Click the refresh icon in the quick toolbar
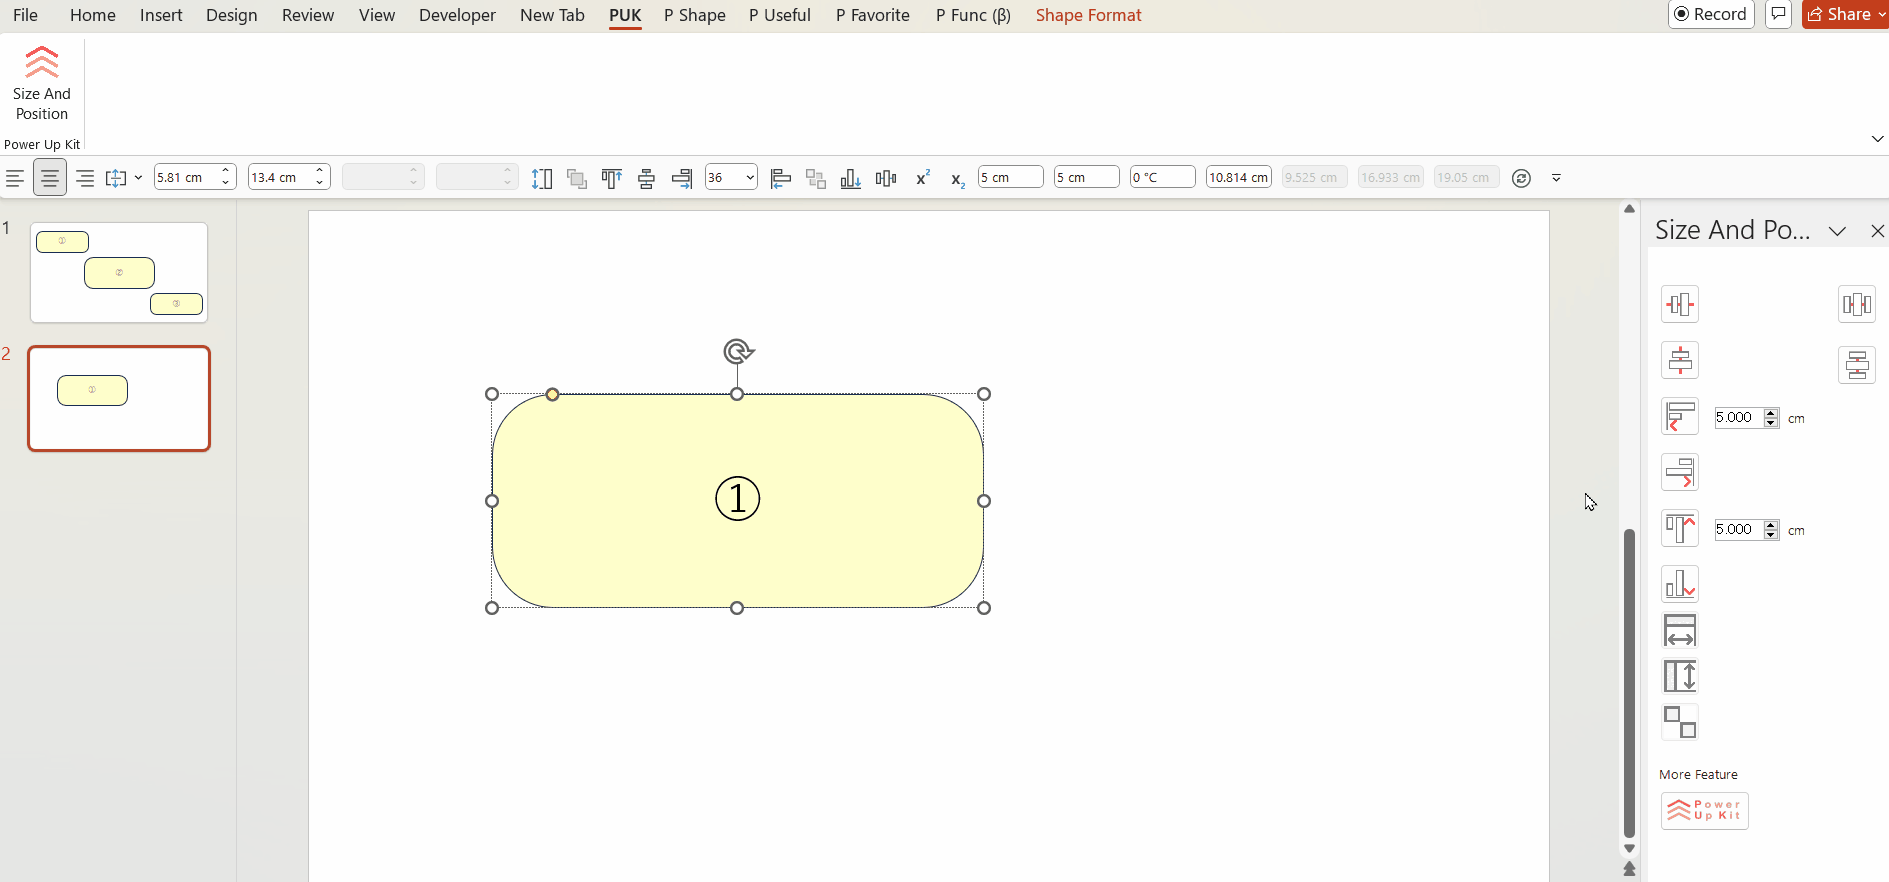 [1521, 178]
